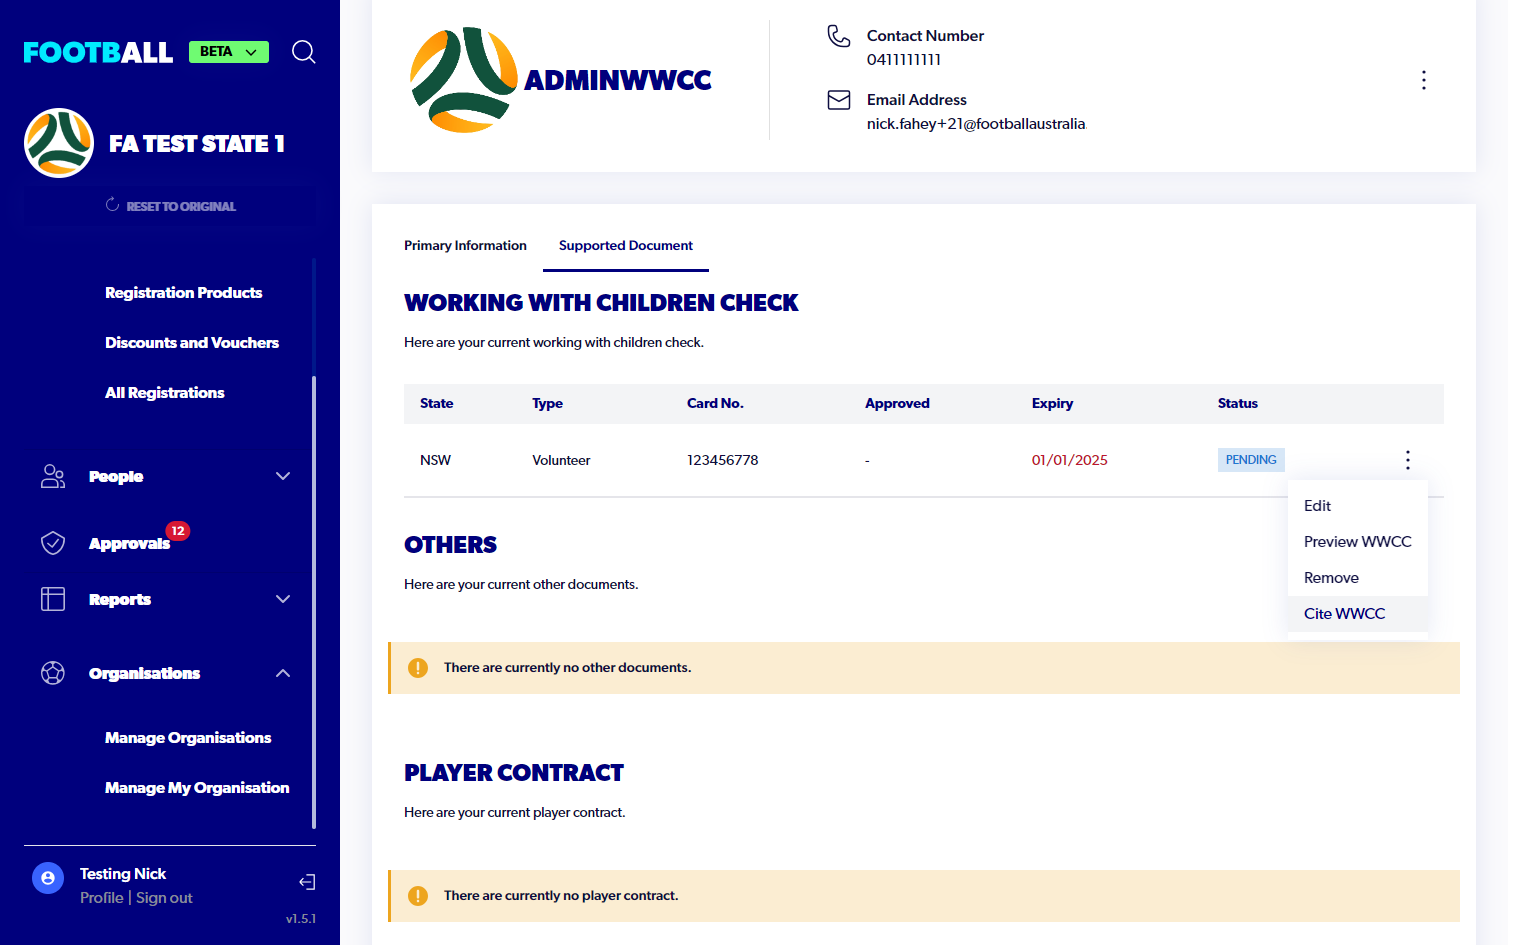Click the PENDING status badge
1525x945 pixels.
[1251, 460]
